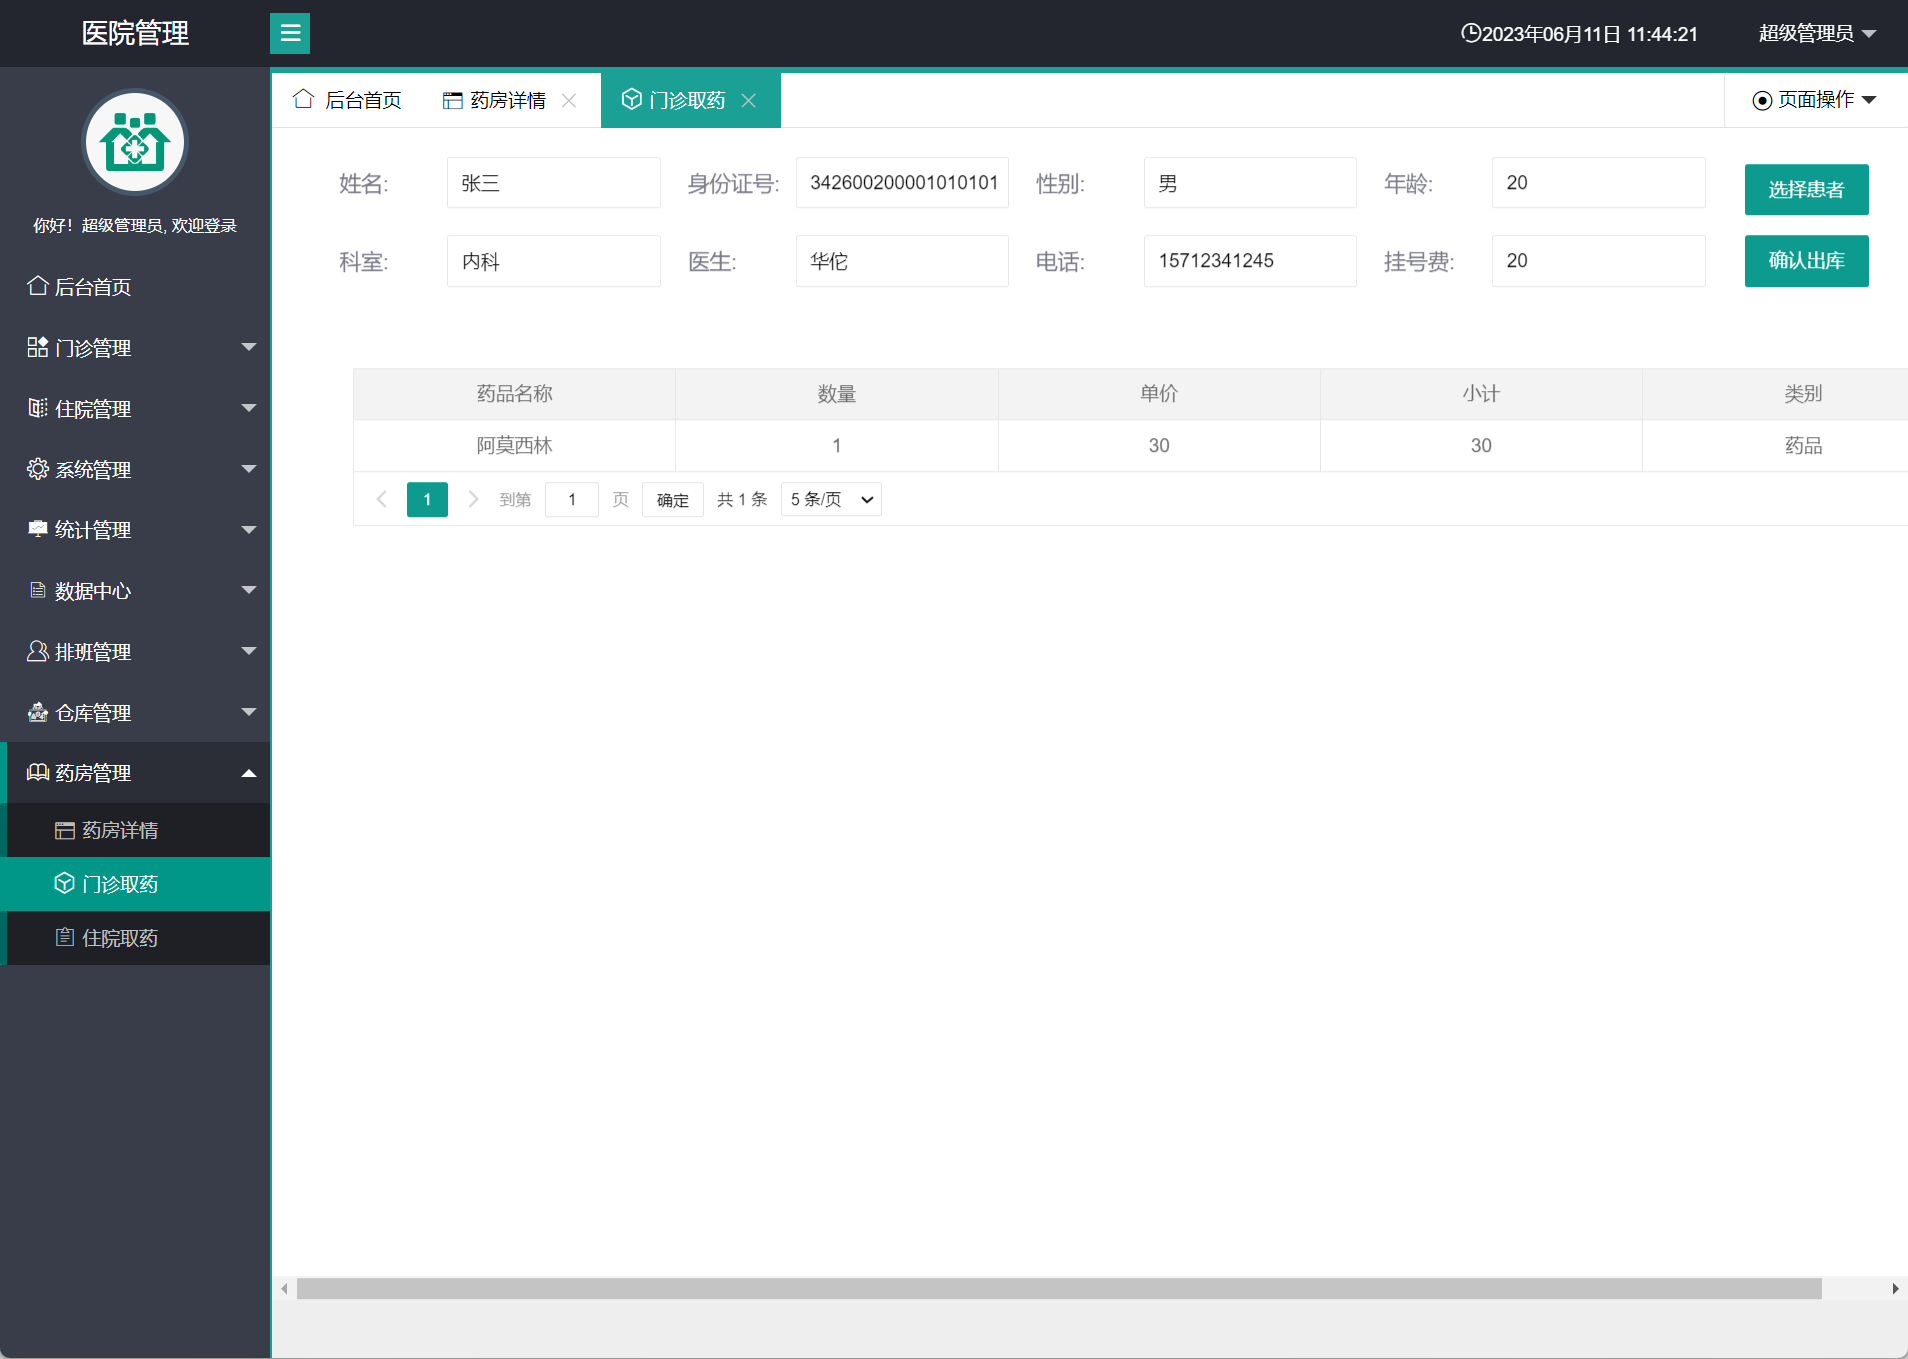Click the 药房详情 tab table icon
This screenshot has height=1359, width=1908.
(453, 100)
